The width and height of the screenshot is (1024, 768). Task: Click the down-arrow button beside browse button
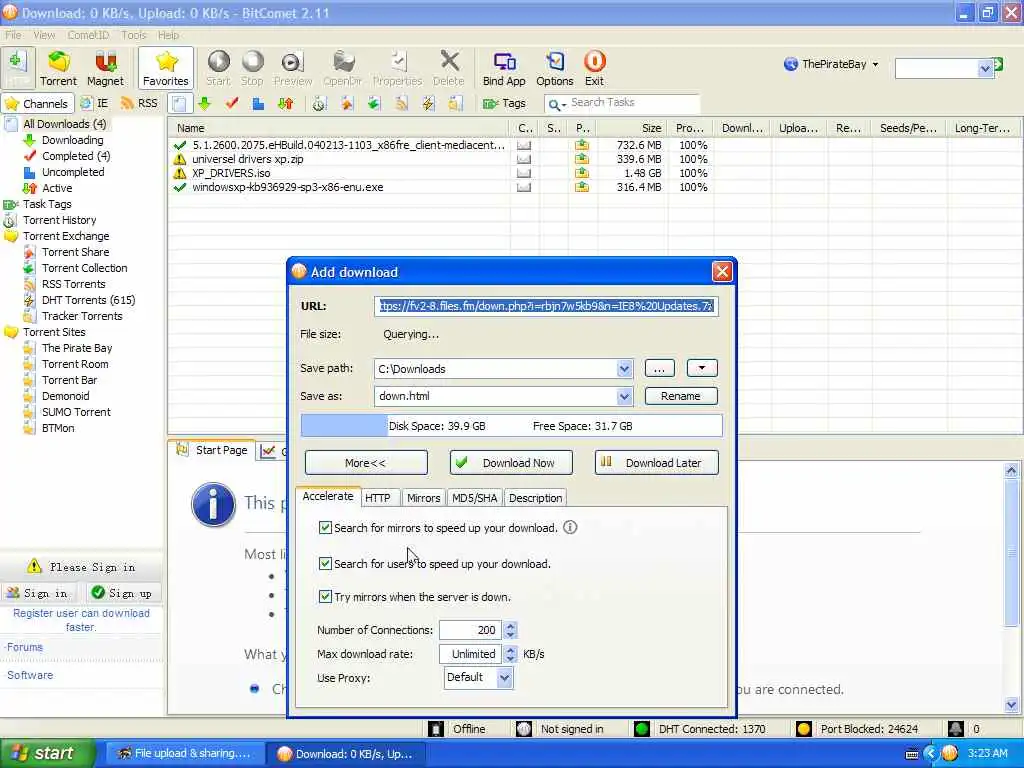(x=702, y=368)
